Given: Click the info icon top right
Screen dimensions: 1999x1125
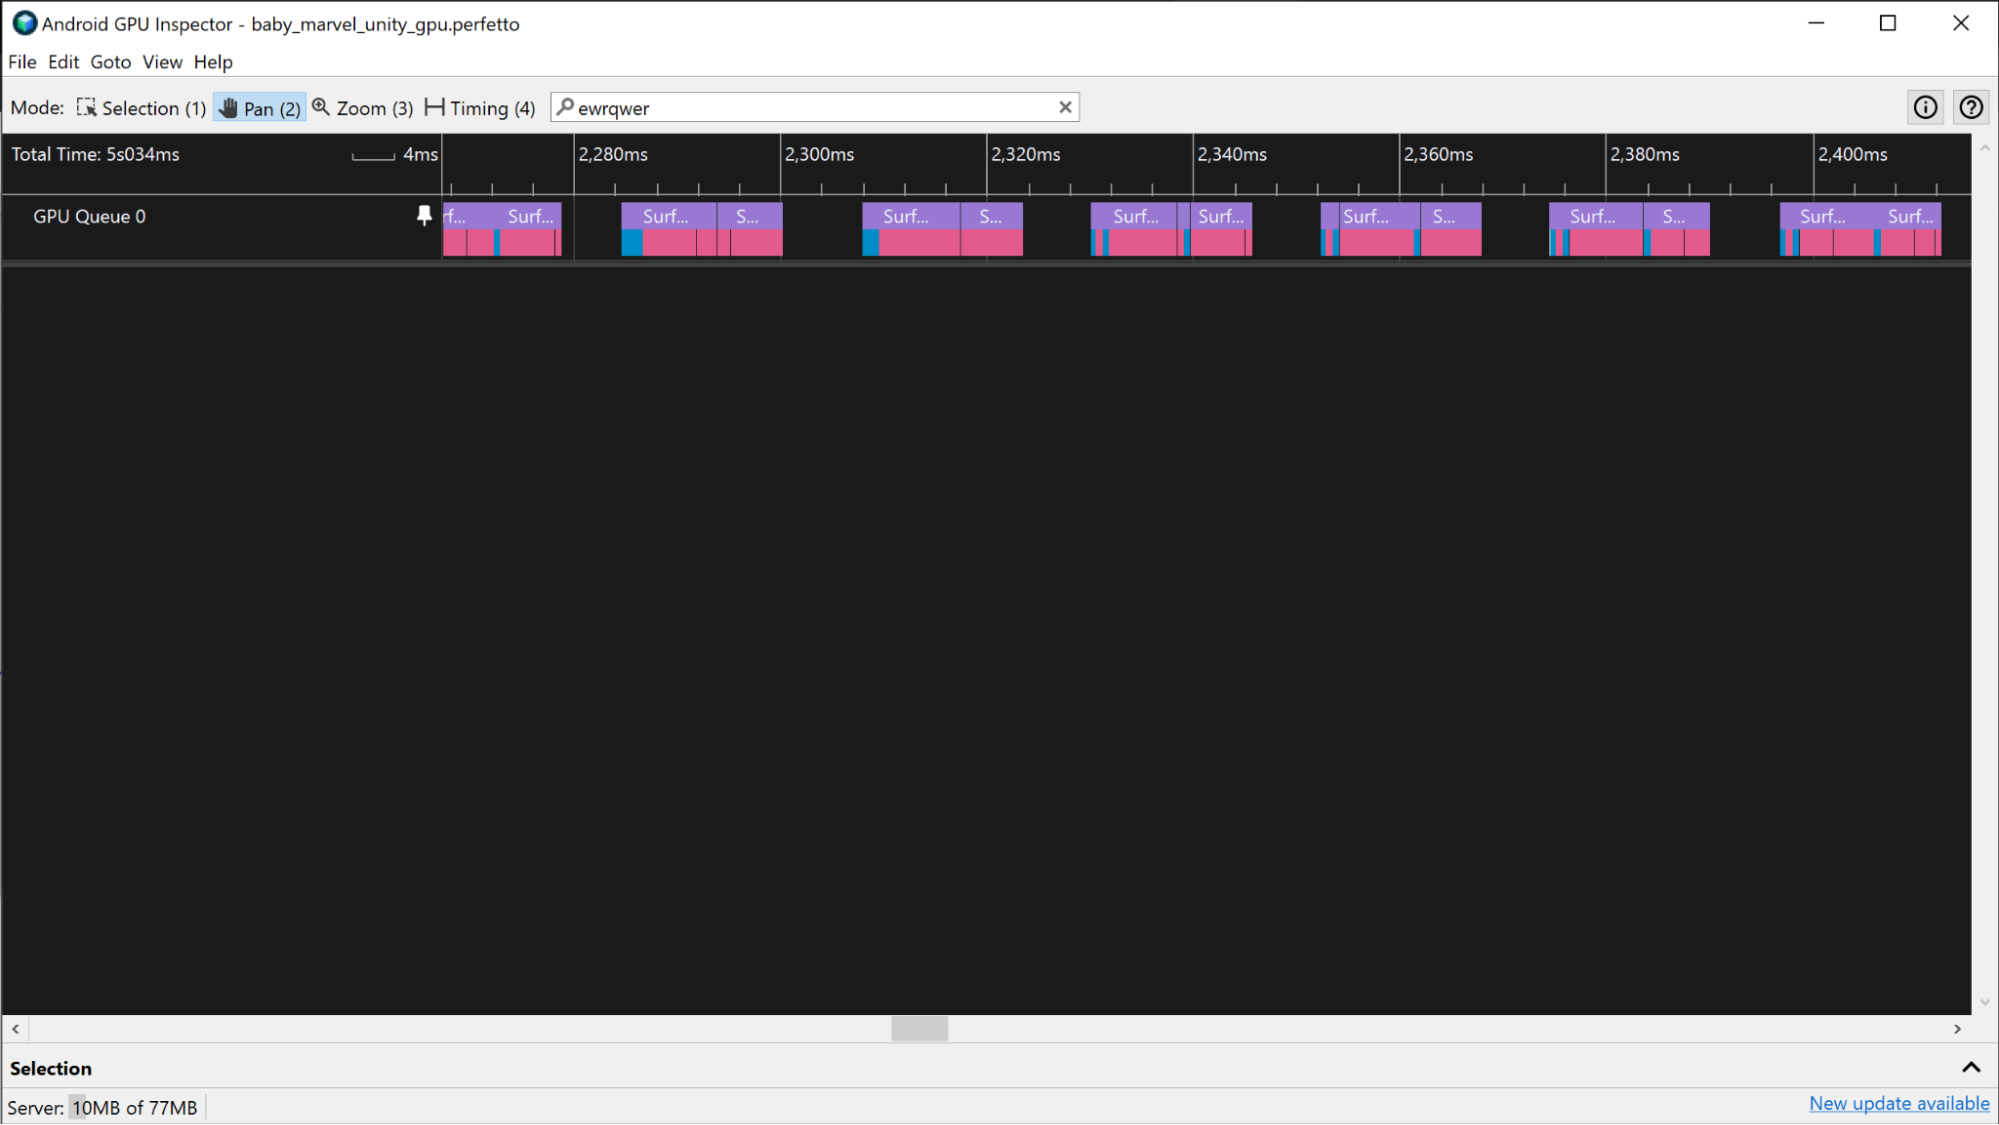Looking at the screenshot, I should point(1925,107).
